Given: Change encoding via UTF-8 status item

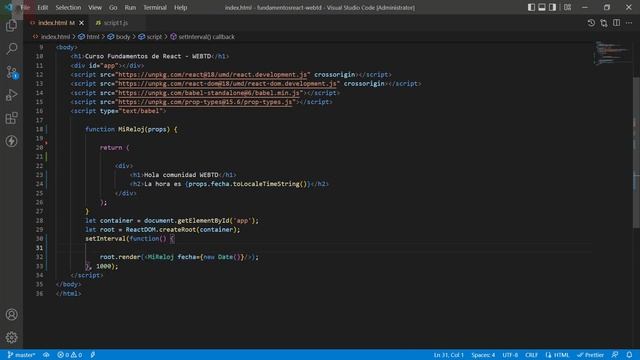Looking at the screenshot, I should pyautogui.click(x=510, y=355).
